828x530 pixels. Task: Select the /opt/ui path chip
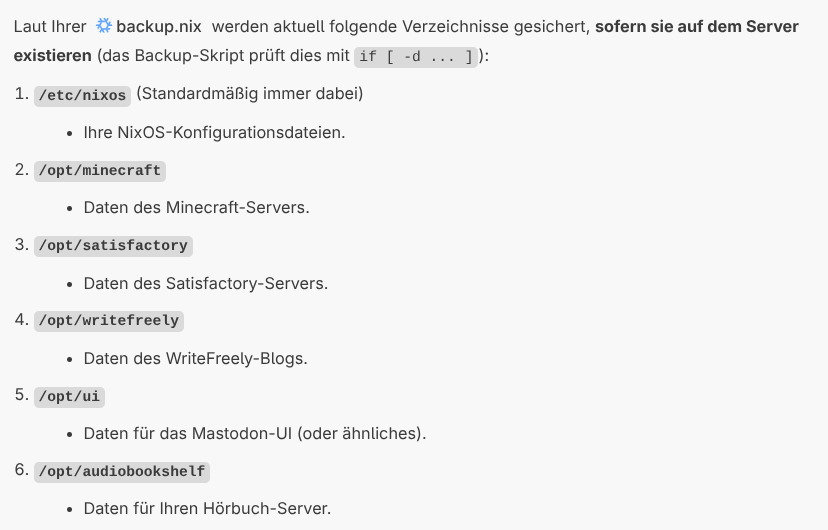tap(70, 396)
